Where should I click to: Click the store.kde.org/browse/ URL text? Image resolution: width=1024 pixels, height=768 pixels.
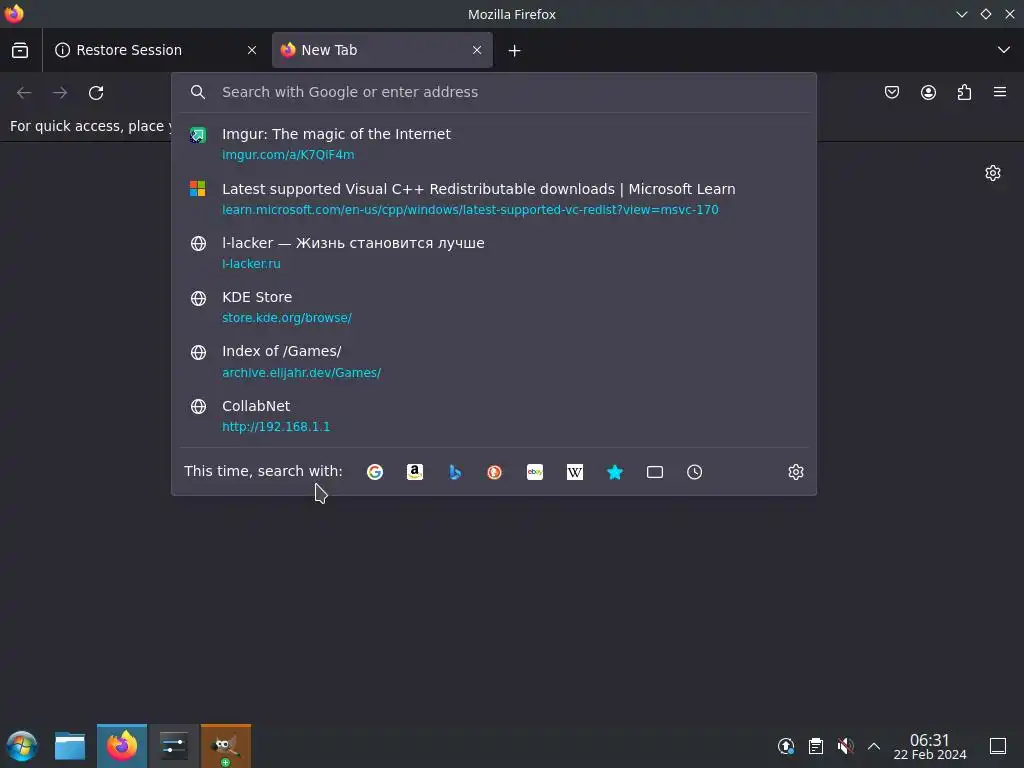click(287, 318)
